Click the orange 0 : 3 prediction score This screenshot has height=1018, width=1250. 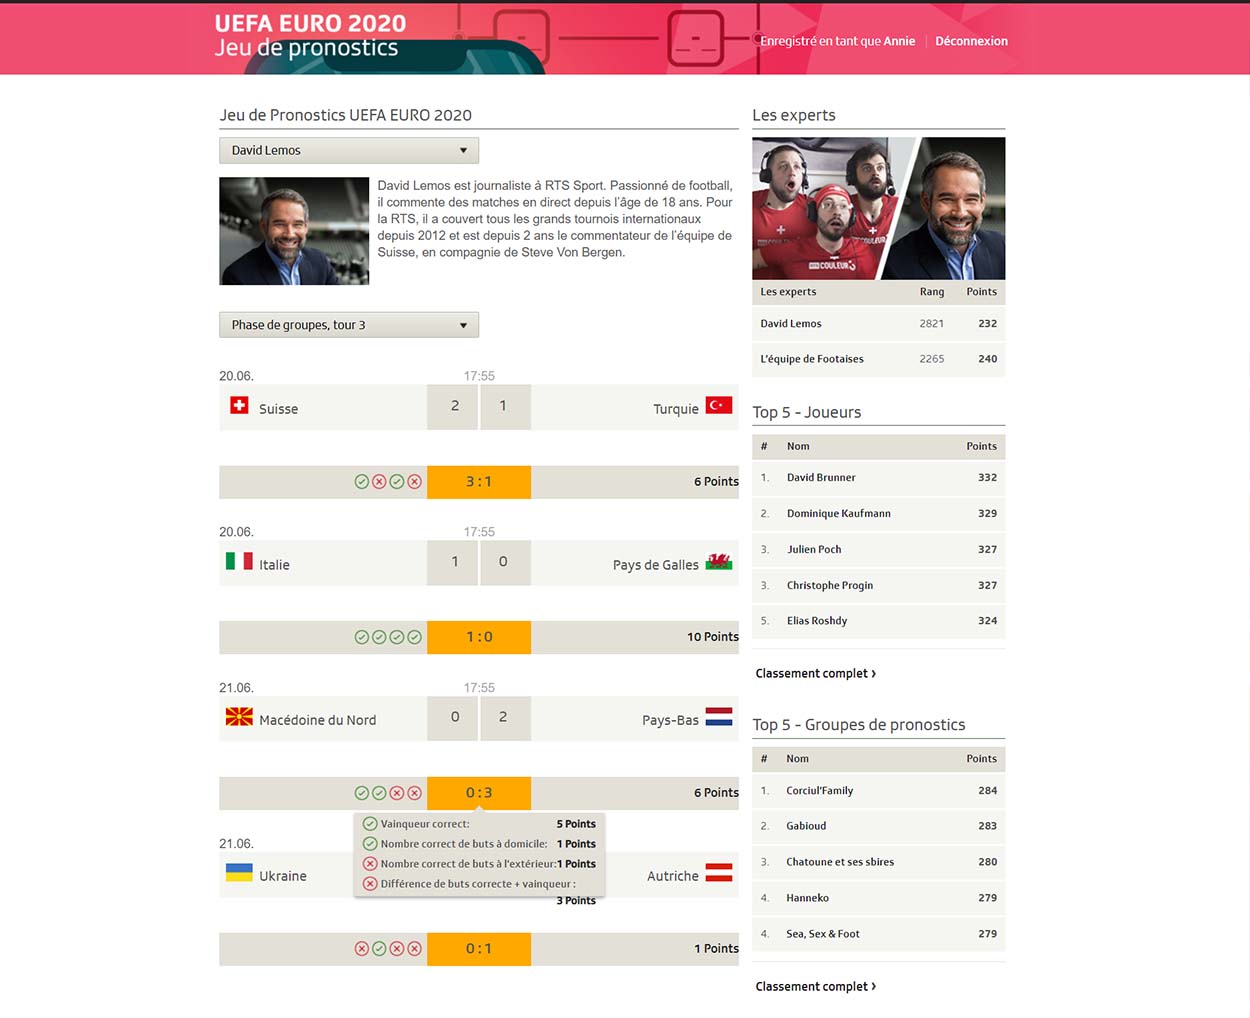479,793
